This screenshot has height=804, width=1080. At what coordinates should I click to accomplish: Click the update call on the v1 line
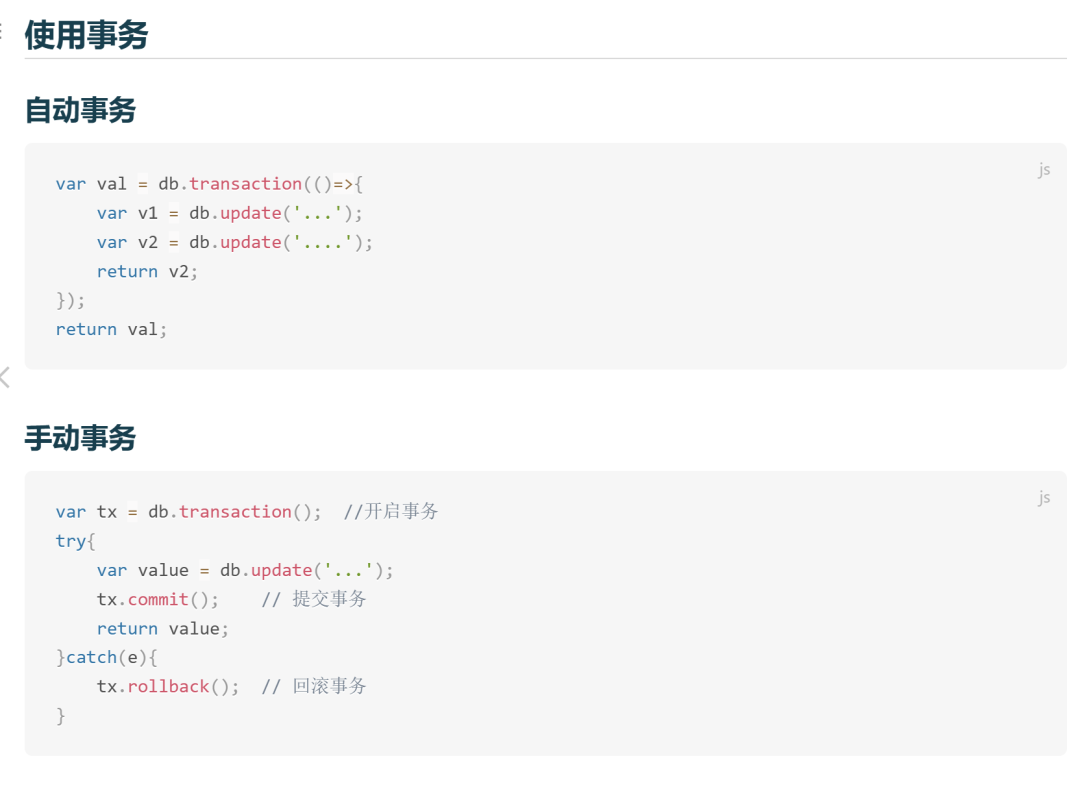pyautogui.click(x=251, y=214)
